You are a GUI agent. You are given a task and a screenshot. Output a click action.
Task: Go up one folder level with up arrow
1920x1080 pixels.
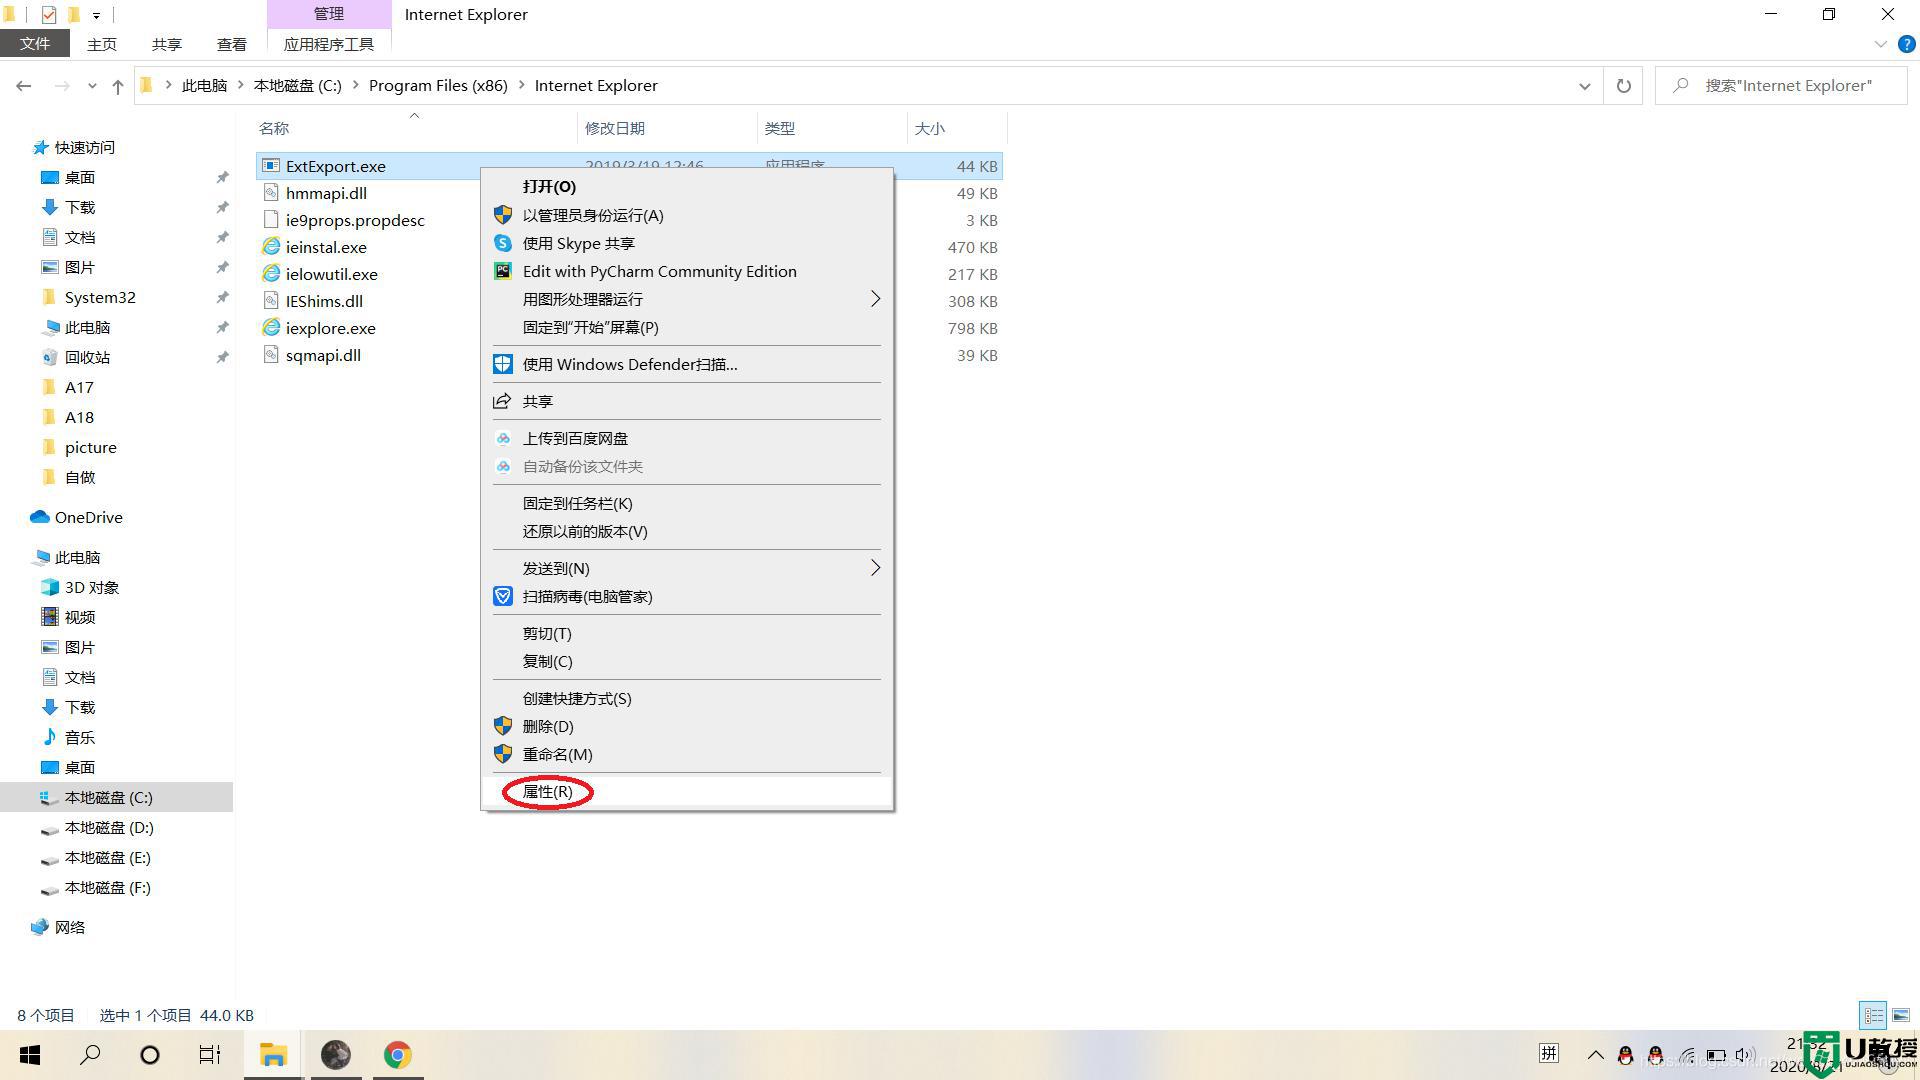point(118,86)
